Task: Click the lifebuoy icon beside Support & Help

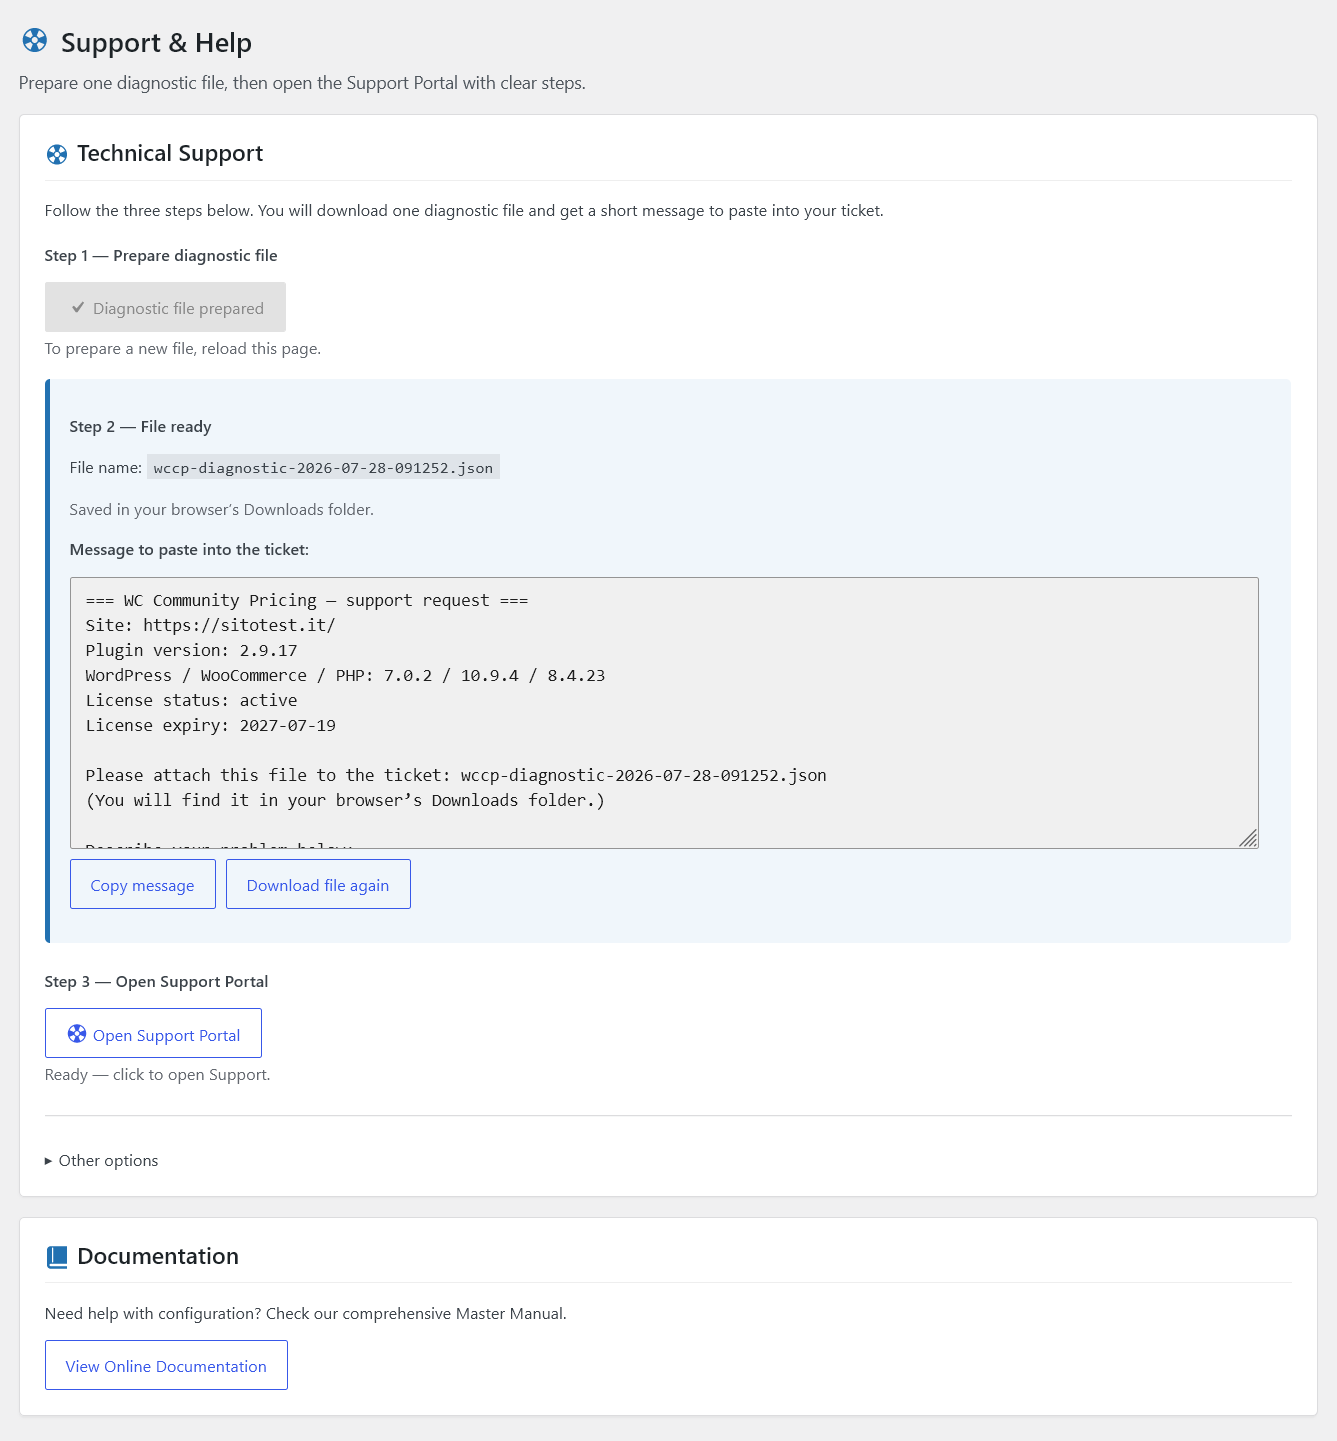Action: (35, 40)
